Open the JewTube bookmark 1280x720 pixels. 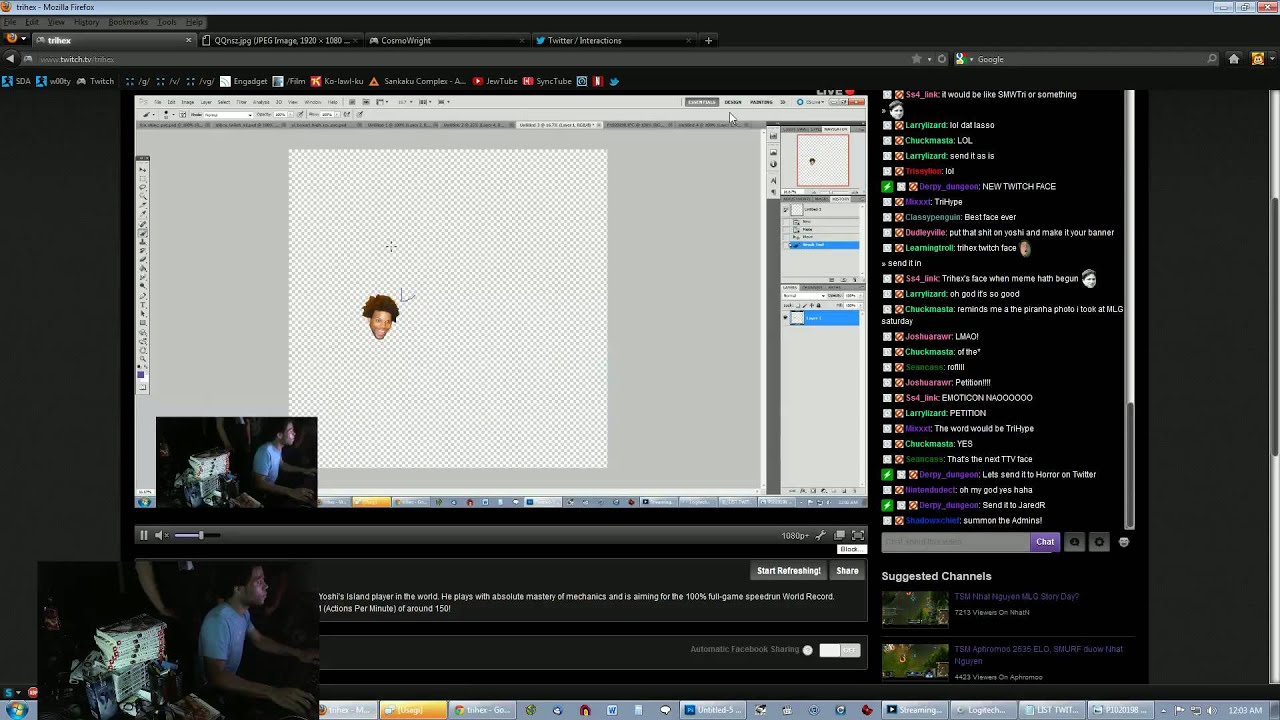495,81
